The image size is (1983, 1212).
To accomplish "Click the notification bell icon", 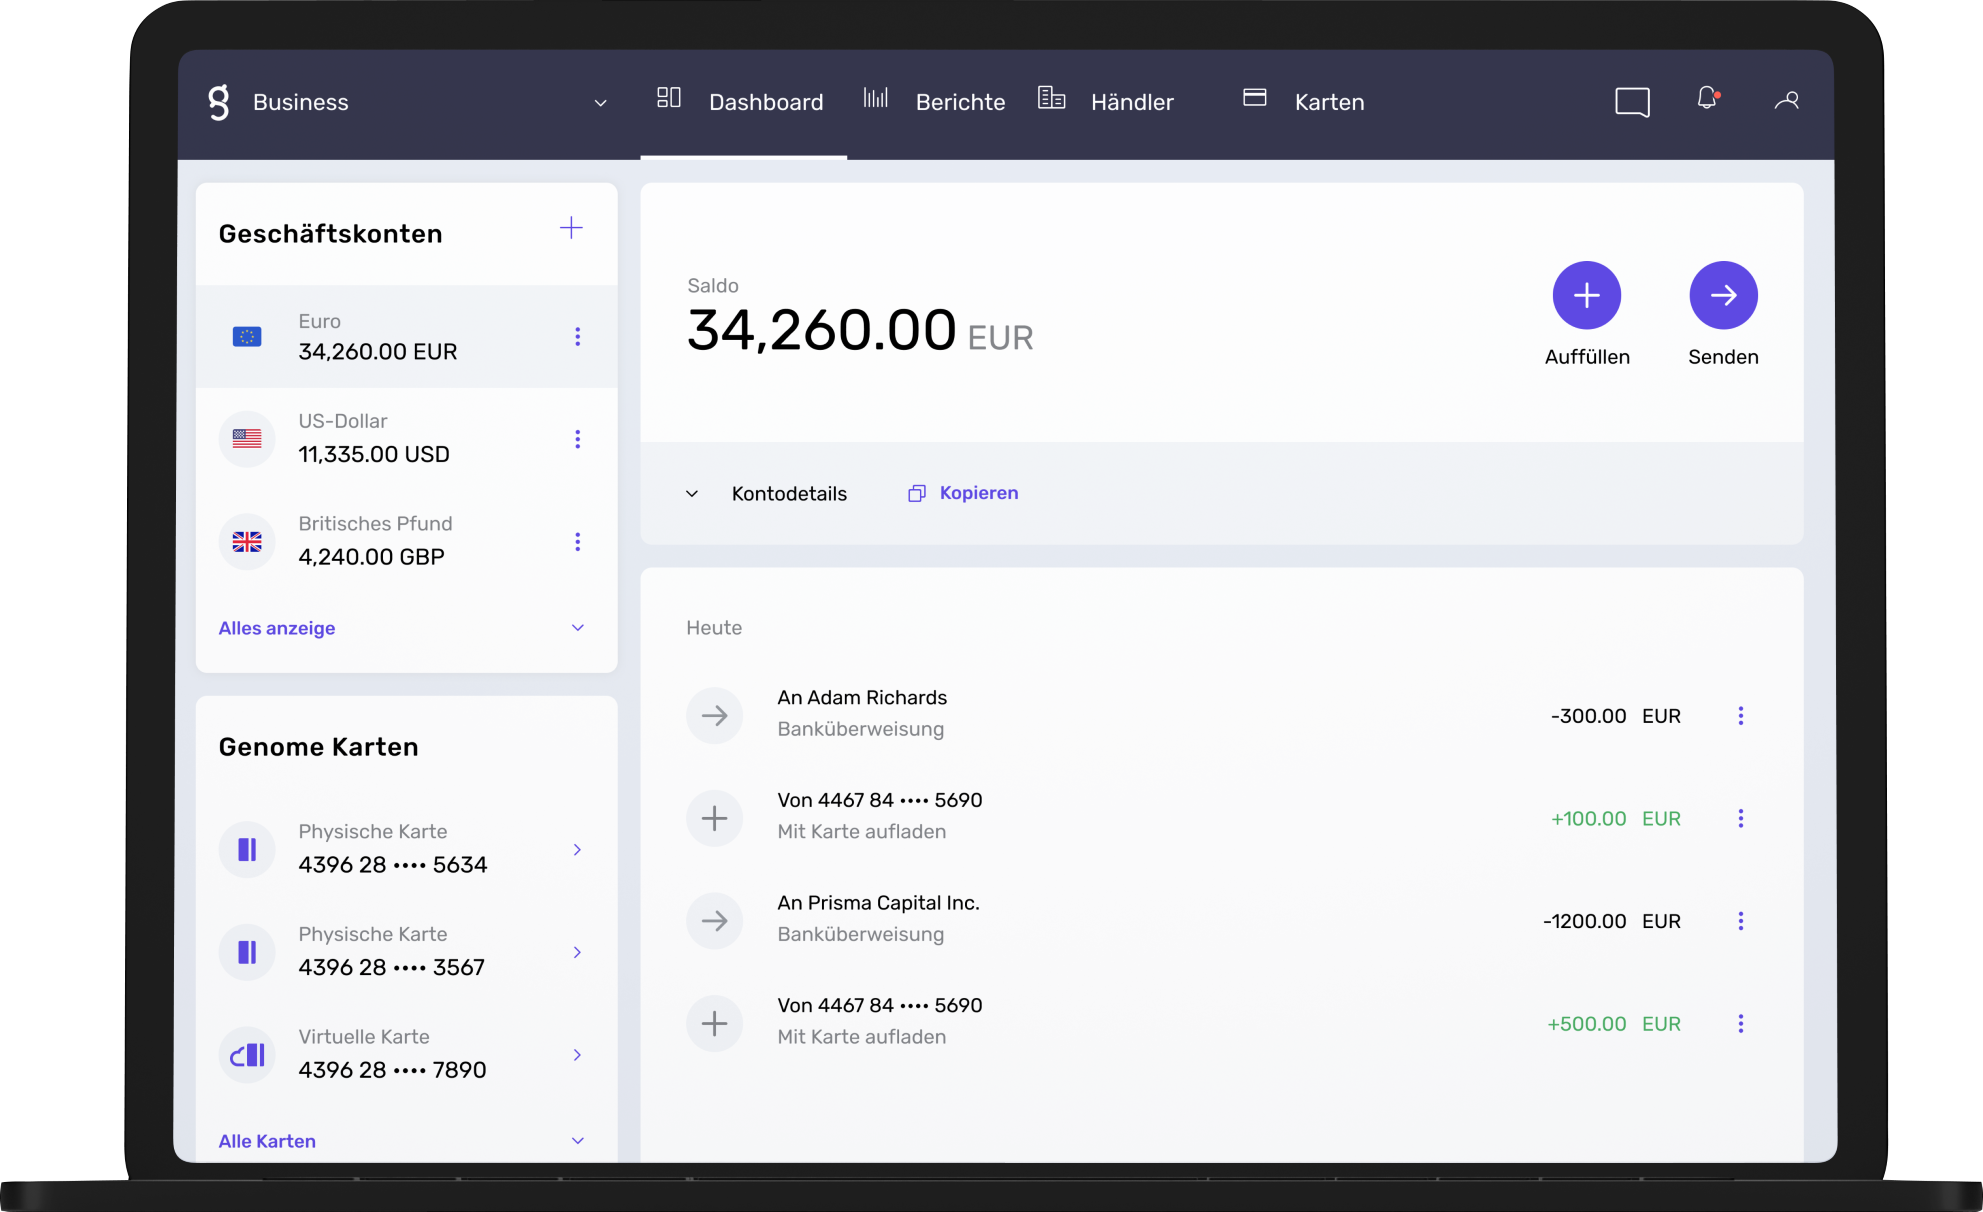I will point(1707,99).
